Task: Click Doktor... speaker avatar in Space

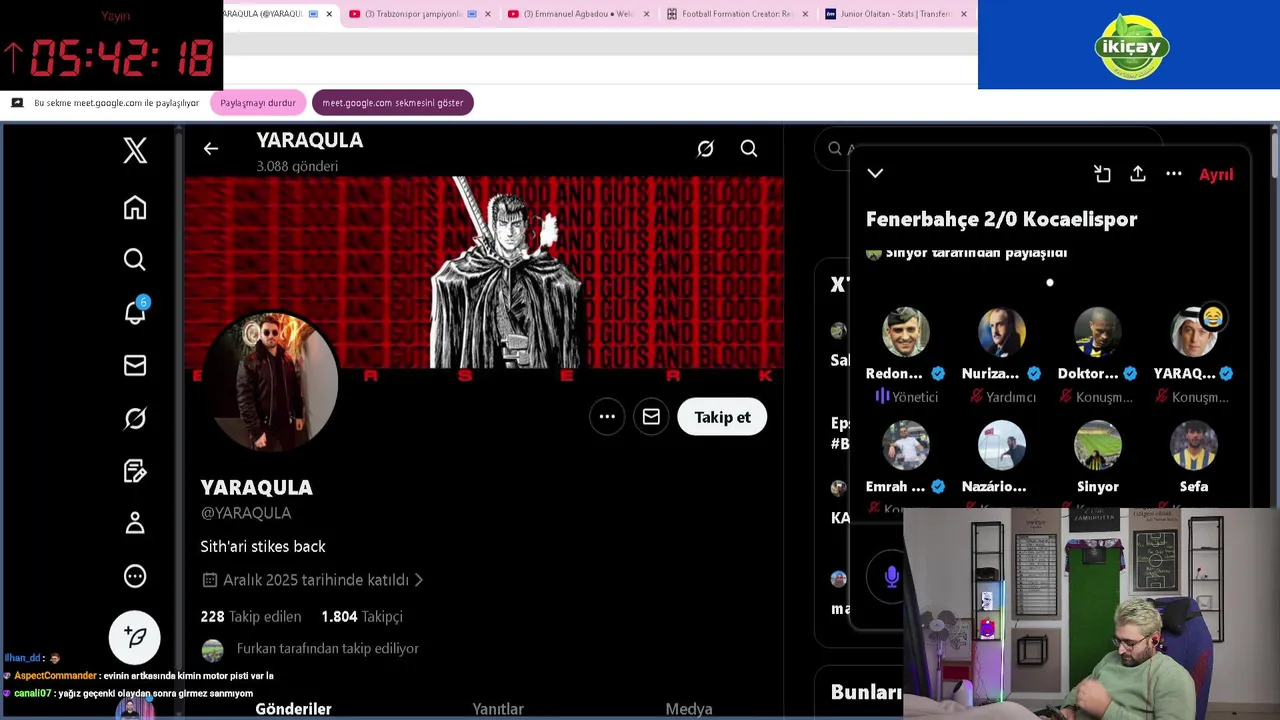Action: pyautogui.click(x=1097, y=332)
